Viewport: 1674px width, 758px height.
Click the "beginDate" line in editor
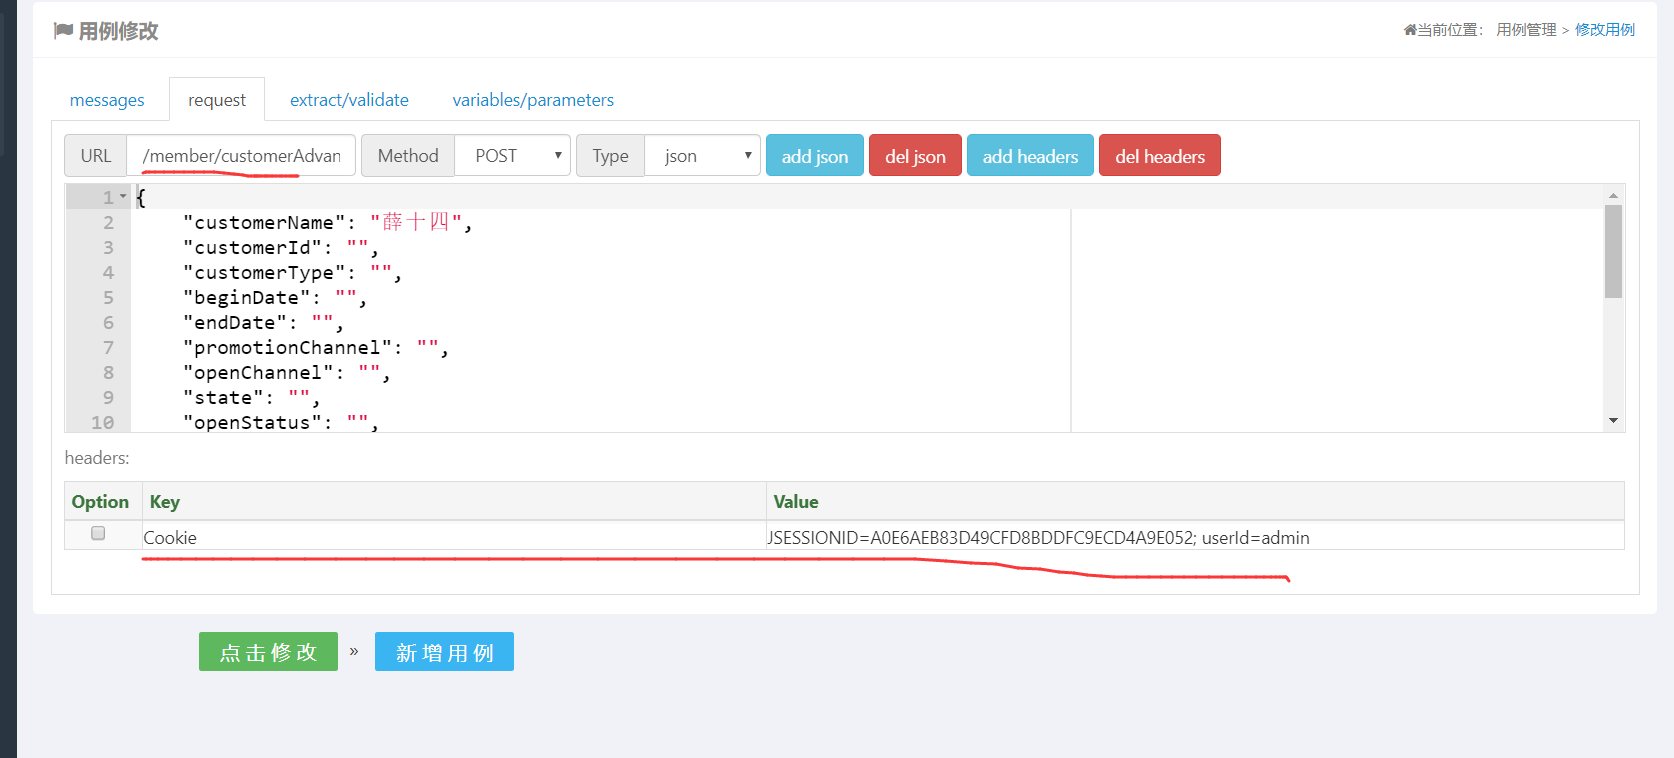(x=275, y=297)
